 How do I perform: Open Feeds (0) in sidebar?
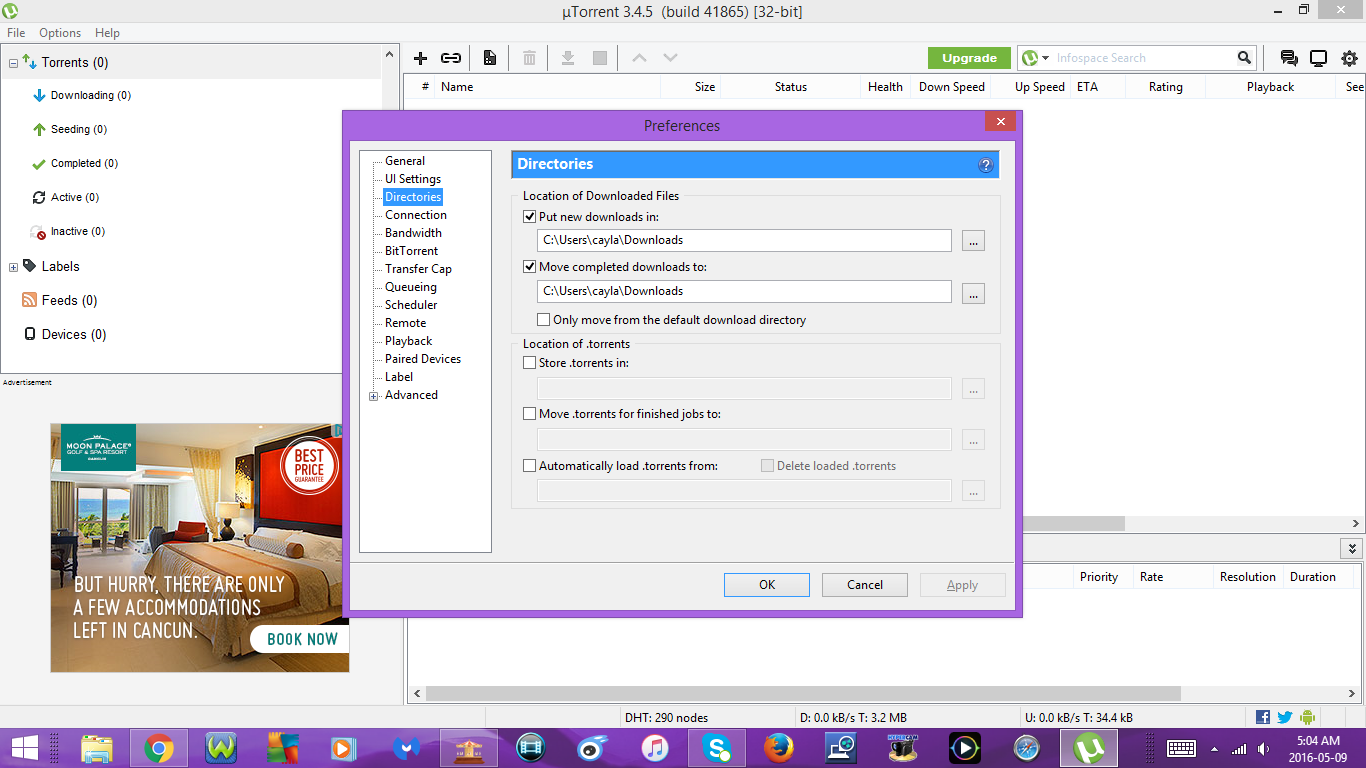69,301
